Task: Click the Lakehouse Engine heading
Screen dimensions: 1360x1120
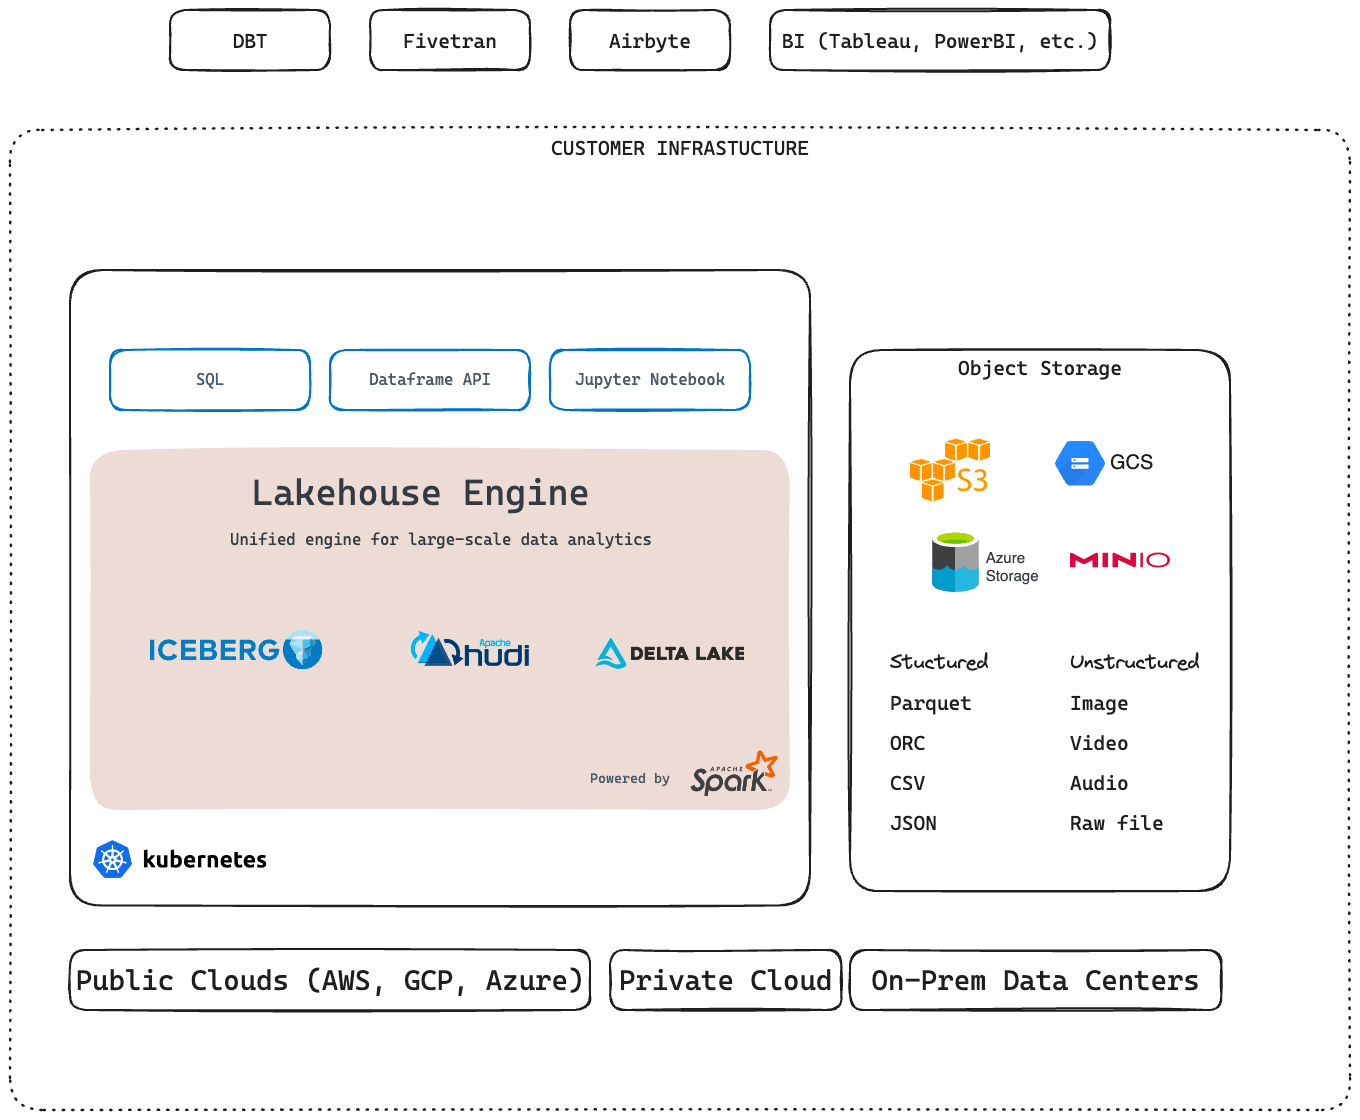Action: 420,493
